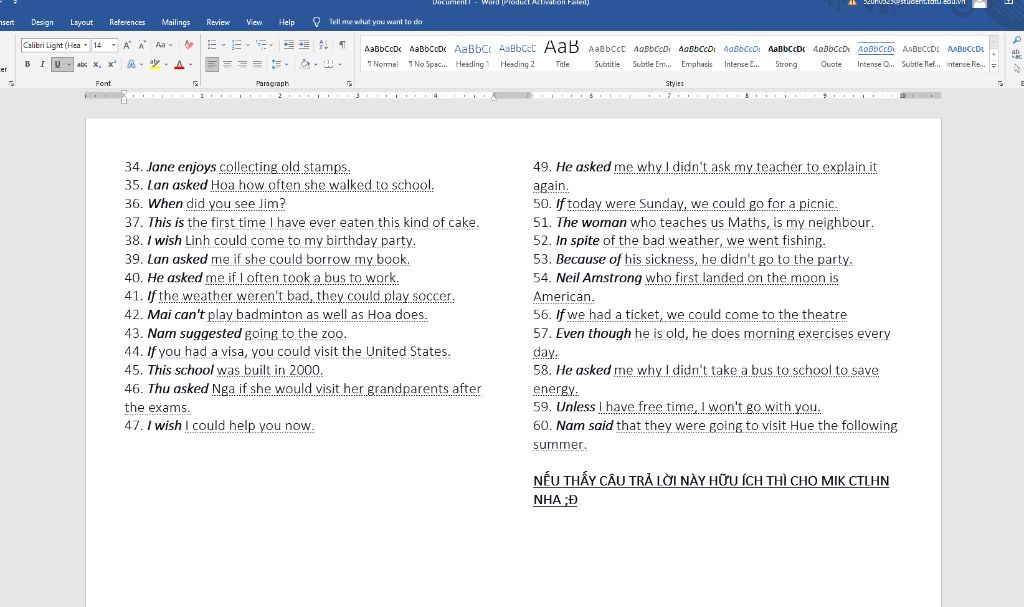Apply the No Spacing style
The height and width of the screenshot is (607, 1024).
click(428, 55)
